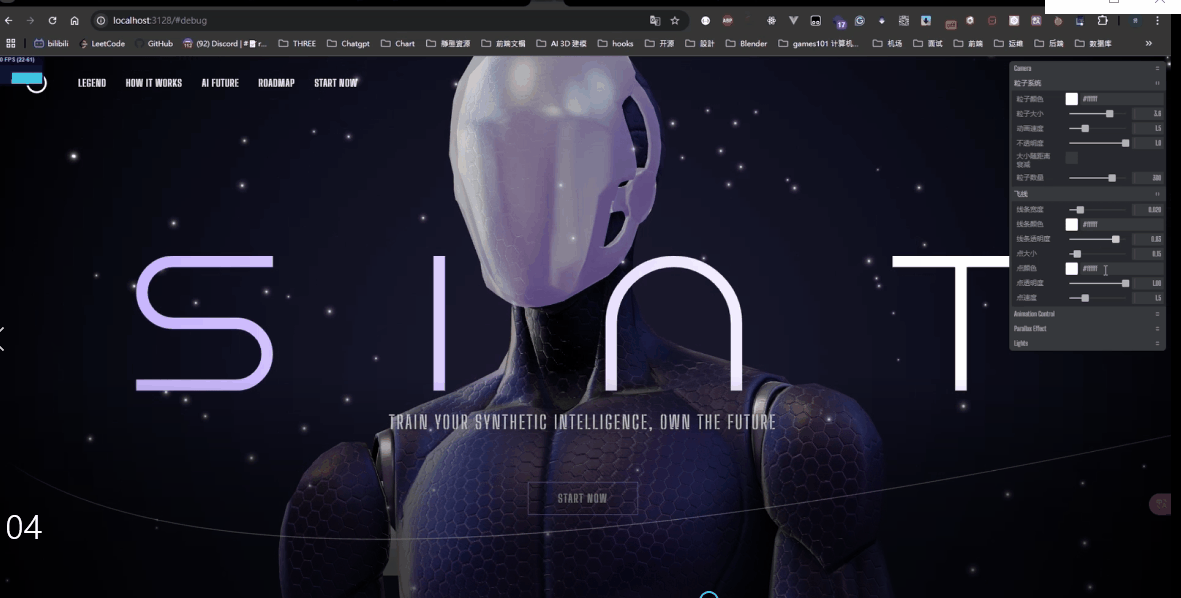The height and width of the screenshot is (598, 1181).
Task: Open the Extensions puzzle piece menu
Action: click(x=1102, y=20)
